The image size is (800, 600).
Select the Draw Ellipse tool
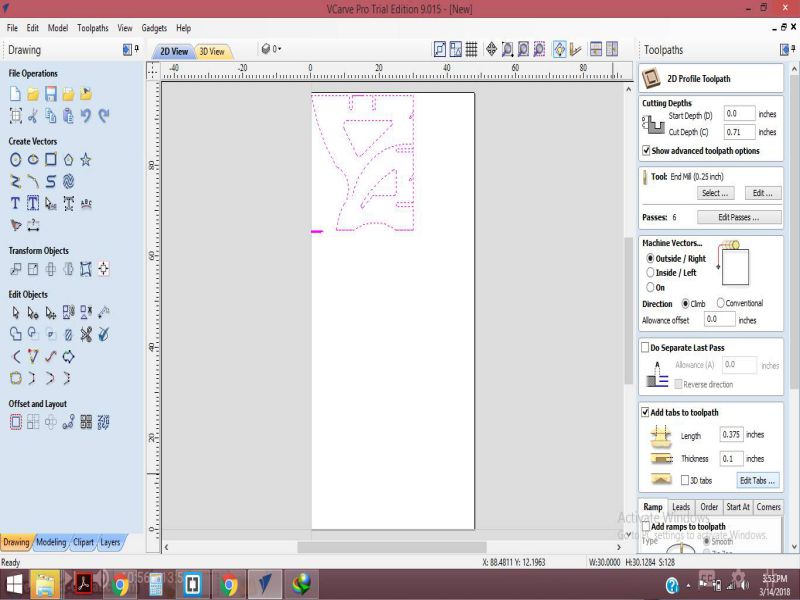[33, 160]
